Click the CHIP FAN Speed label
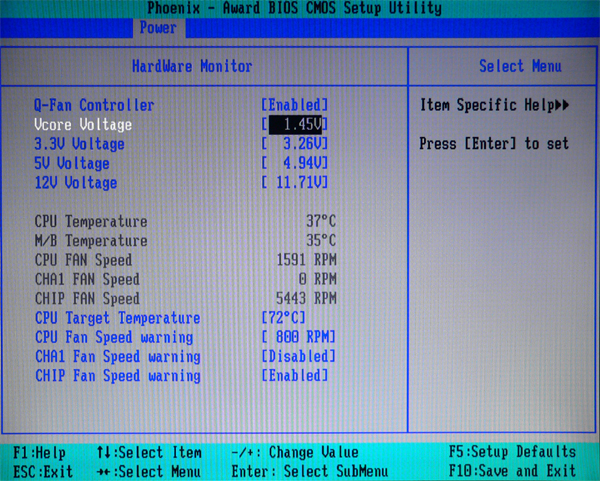The height and width of the screenshot is (481, 600). (x=87, y=299)
